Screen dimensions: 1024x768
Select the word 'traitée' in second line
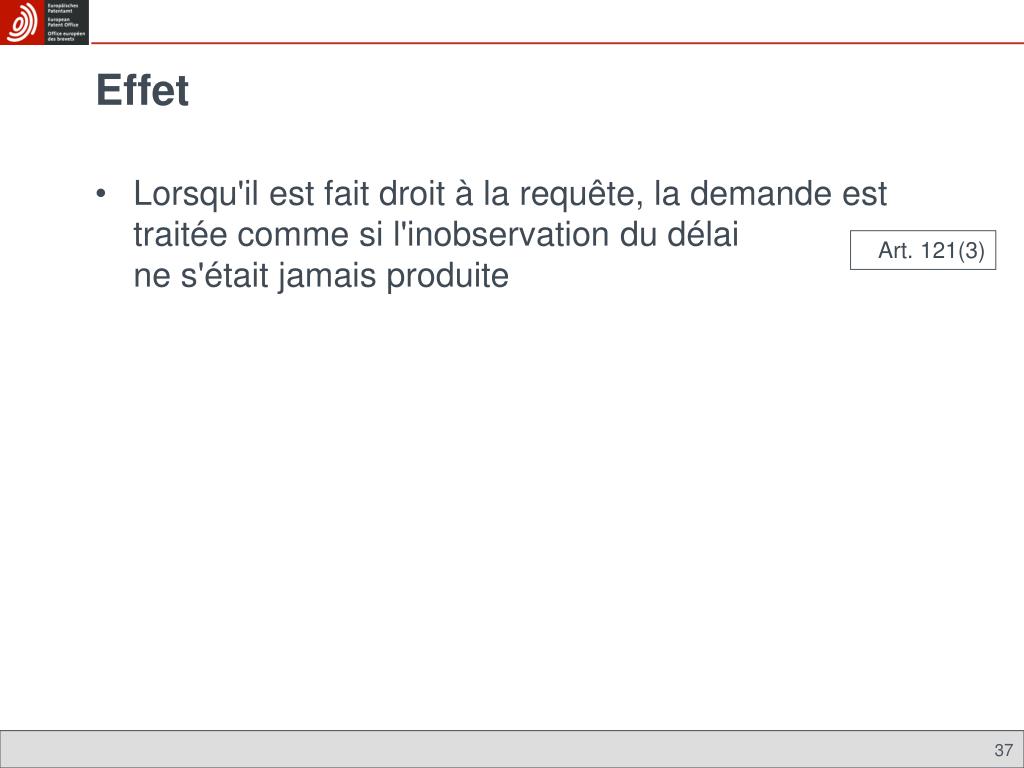(x=180, y=234)
